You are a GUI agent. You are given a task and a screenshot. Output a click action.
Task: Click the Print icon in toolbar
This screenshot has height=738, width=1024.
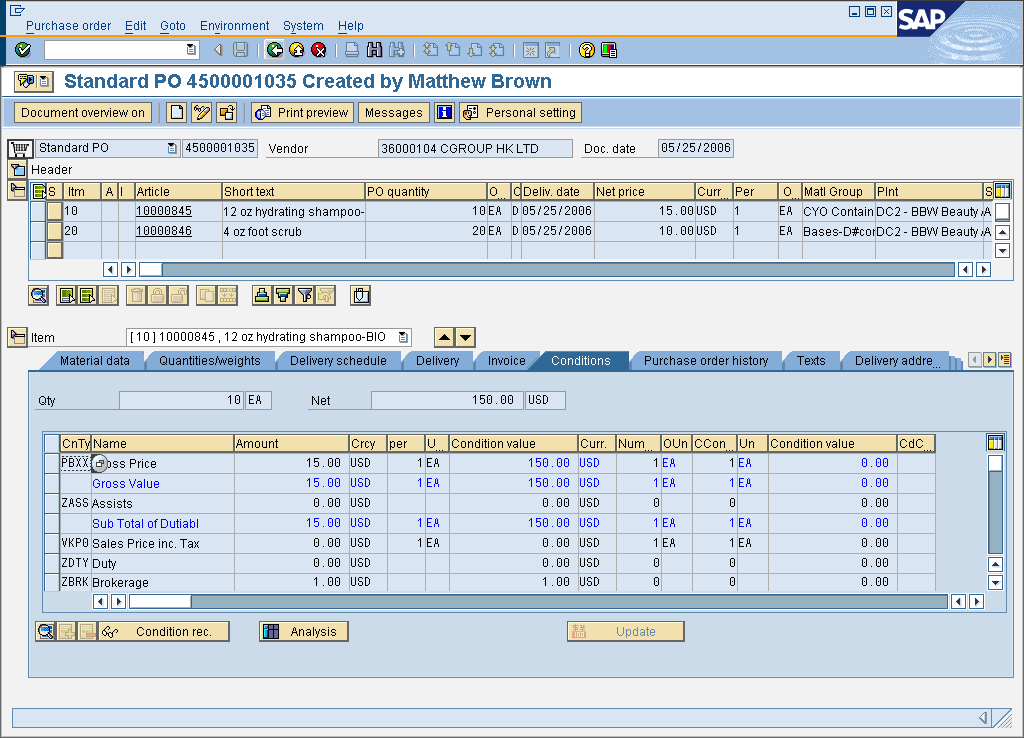[x=352, y=50]
